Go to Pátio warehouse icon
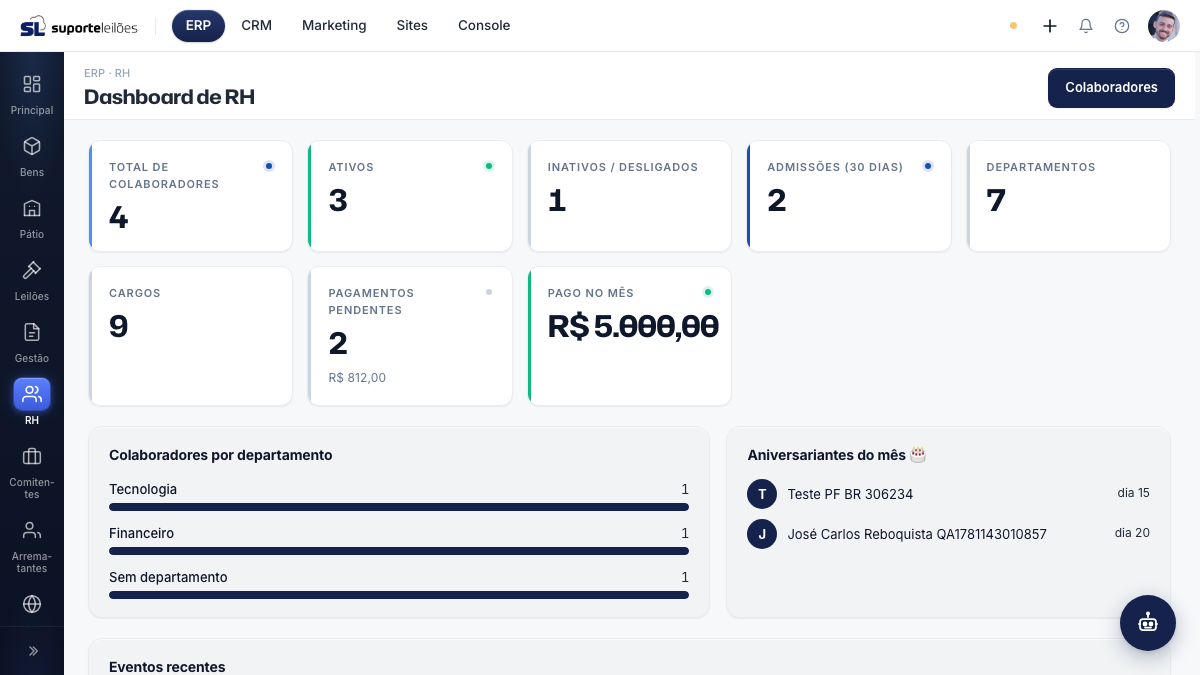The width and height of the screenshot is (1200, 675). coord(32,208)
